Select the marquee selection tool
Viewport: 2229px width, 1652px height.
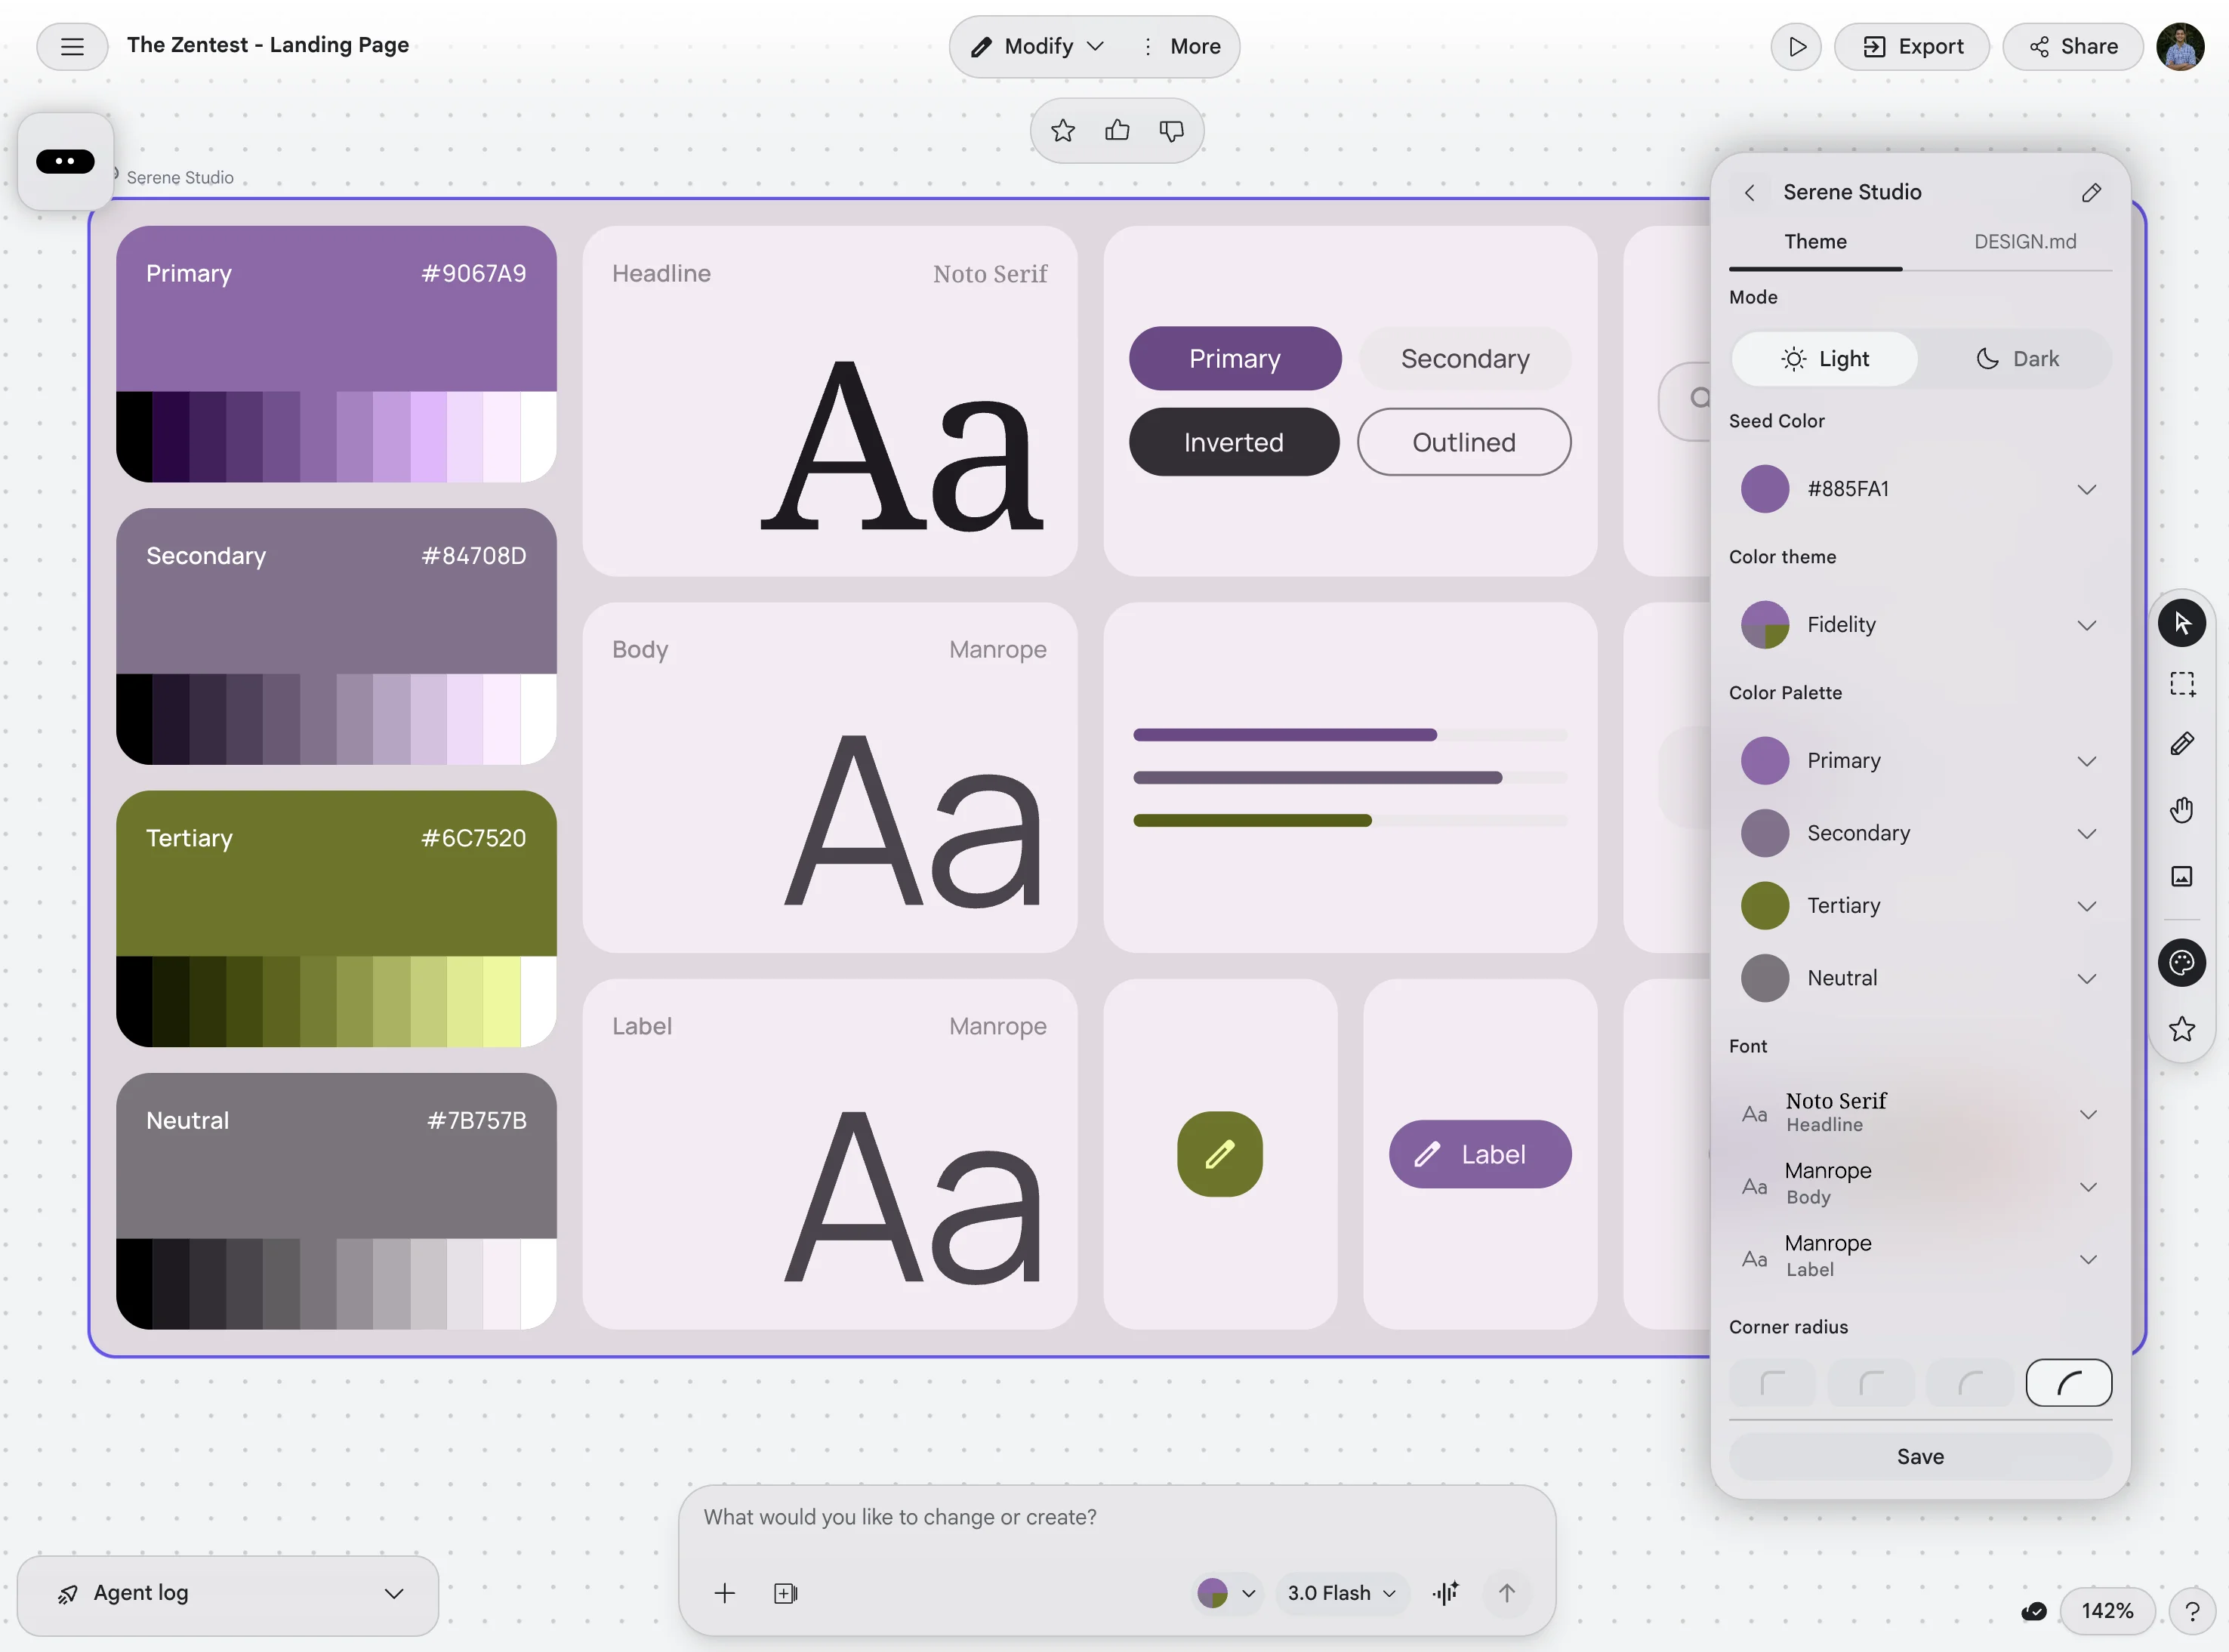coord(2181,684)
